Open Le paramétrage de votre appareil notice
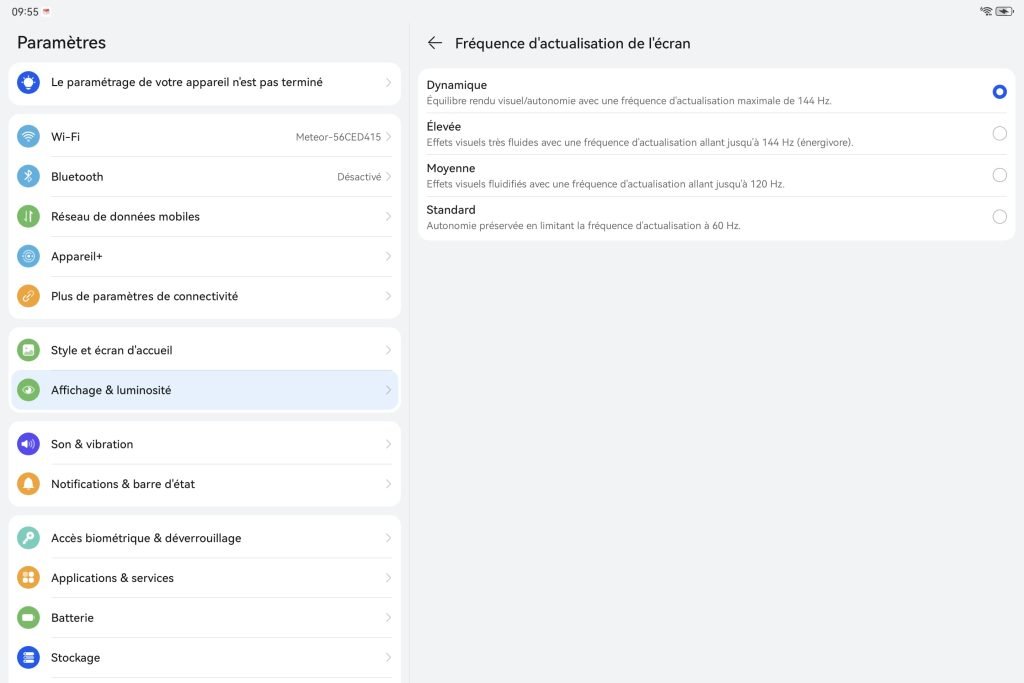1024x683 pixels. click(204, 83)
